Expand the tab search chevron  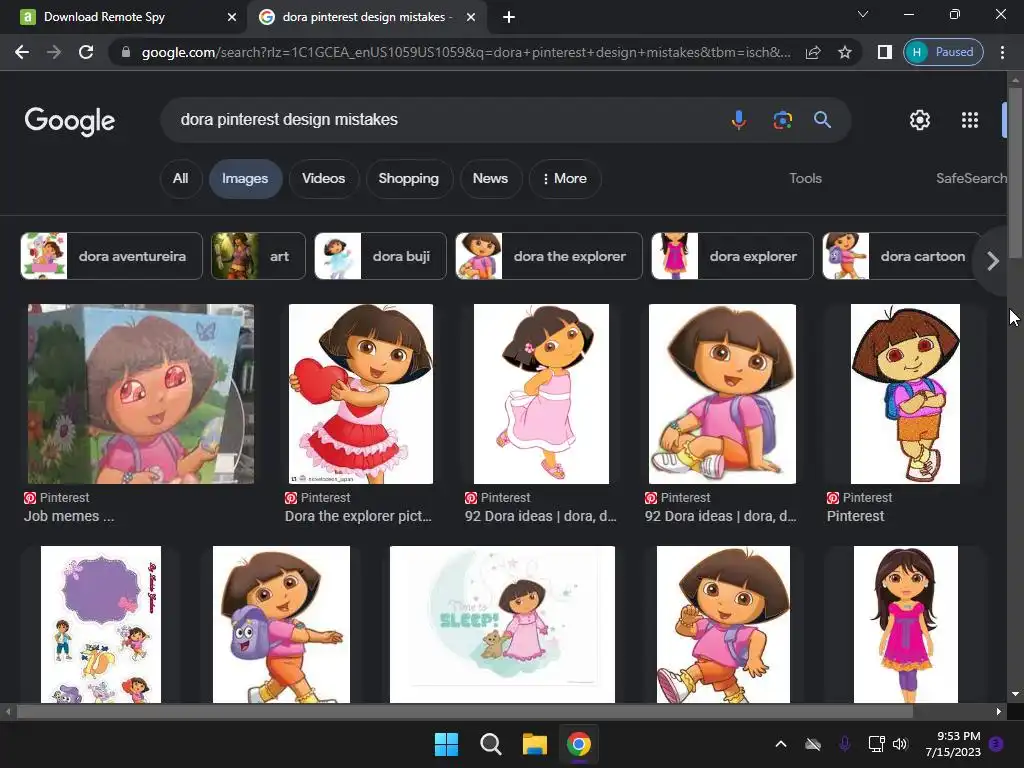[863, 14]
